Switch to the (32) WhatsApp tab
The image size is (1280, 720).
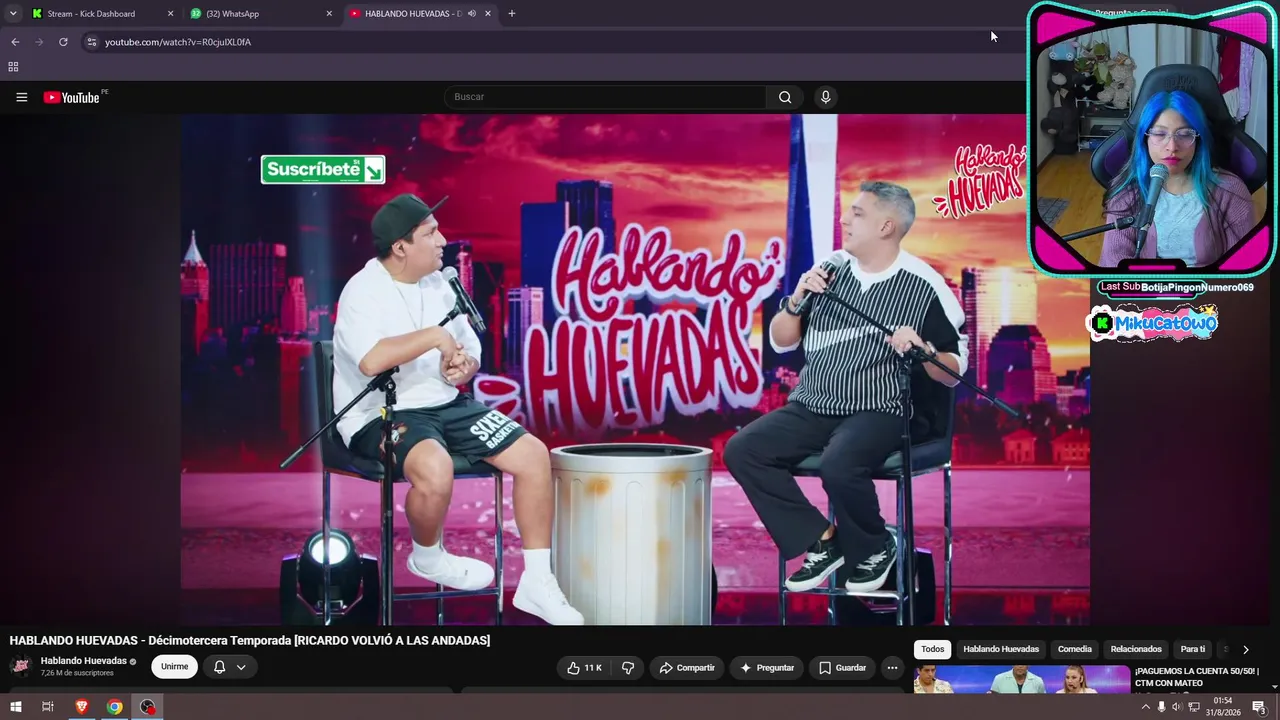[260, 14]
